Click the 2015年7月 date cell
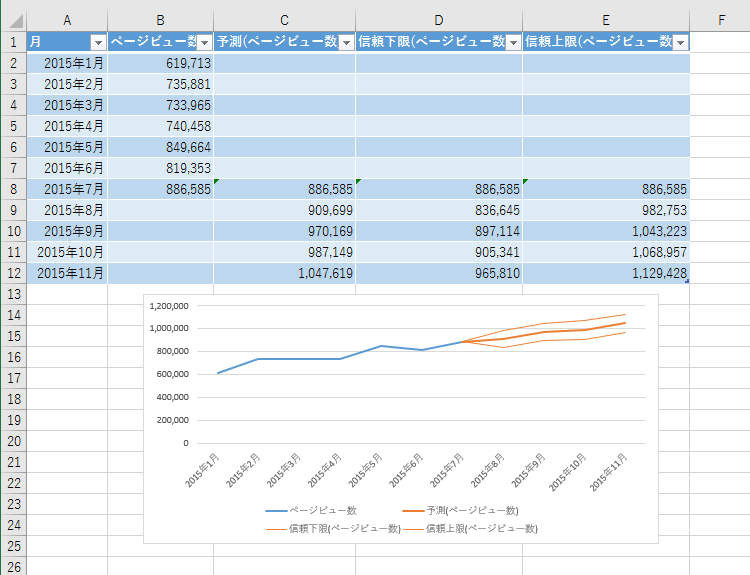 [x=67, y=188]
